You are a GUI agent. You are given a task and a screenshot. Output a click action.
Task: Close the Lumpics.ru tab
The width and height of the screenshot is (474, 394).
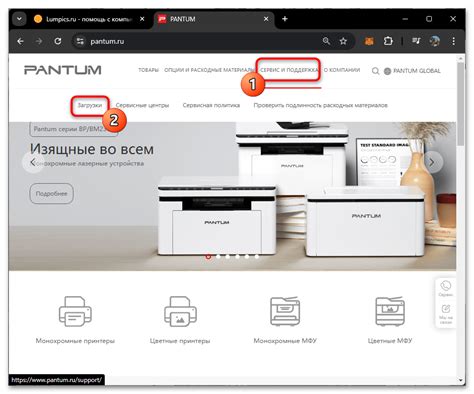142,19
